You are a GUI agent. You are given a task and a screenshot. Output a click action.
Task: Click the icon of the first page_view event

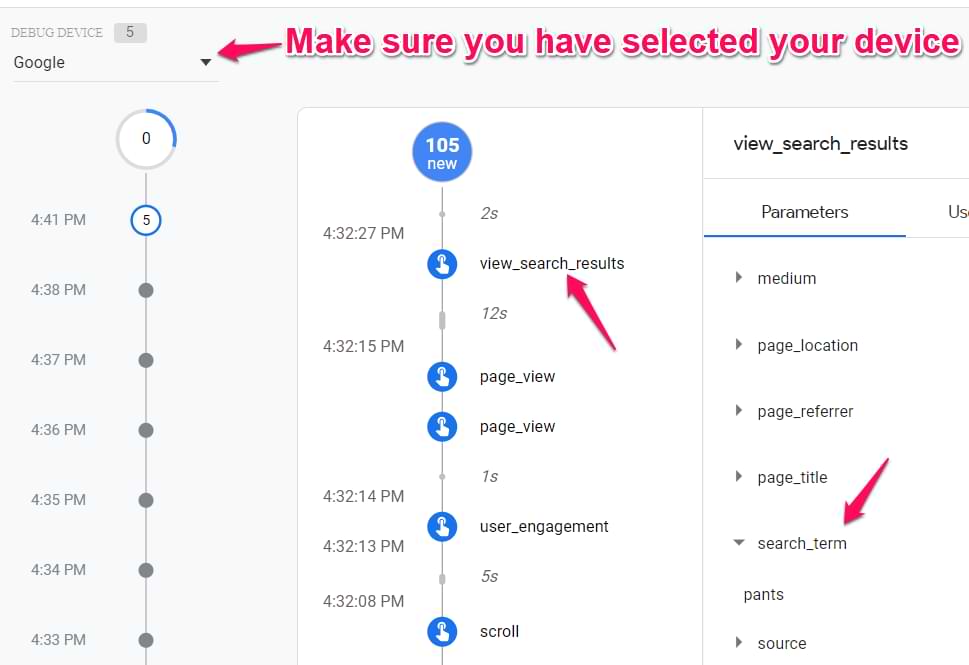(x=442, y=376)
